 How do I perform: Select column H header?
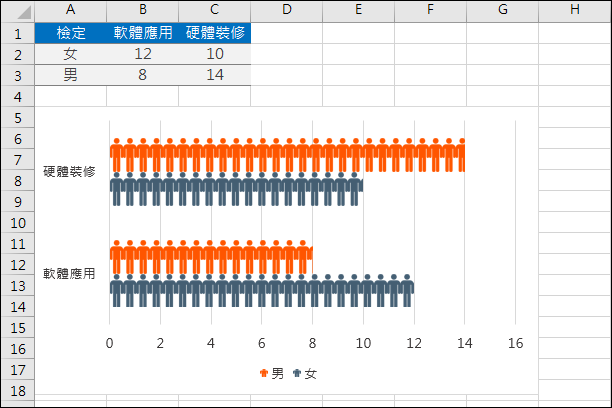575,11
